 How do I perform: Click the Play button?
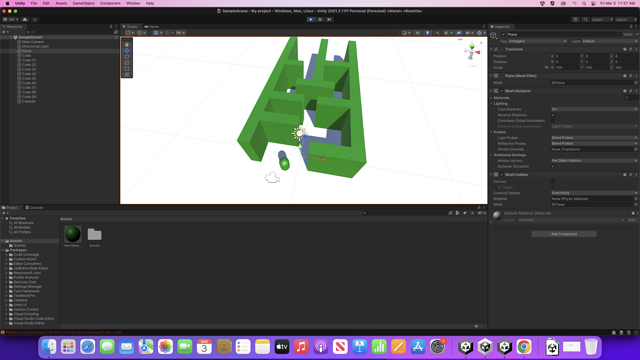pos(311,19)
